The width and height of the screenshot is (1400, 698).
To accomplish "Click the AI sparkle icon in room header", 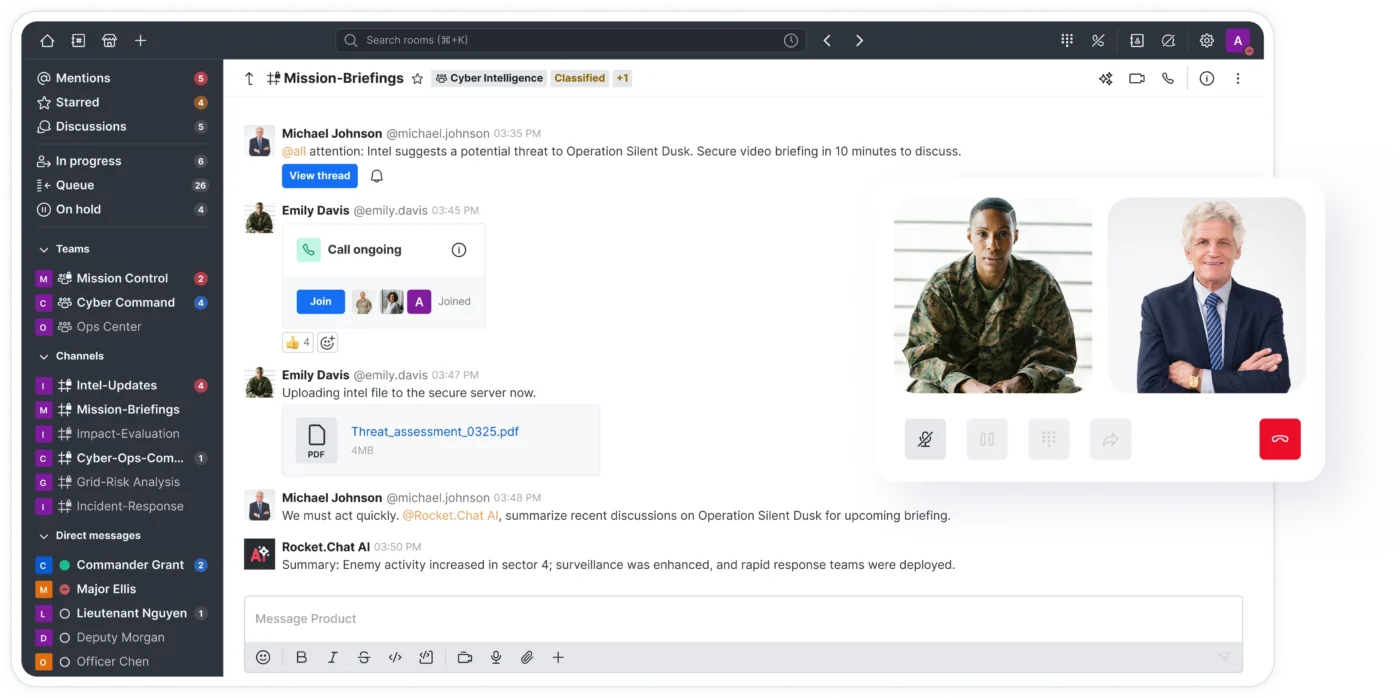I will click(1106, 78).
